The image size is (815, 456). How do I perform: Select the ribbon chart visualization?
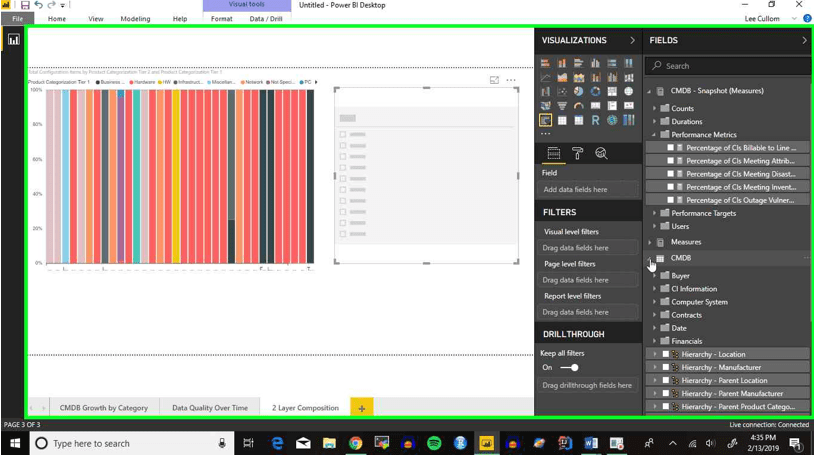628,77
